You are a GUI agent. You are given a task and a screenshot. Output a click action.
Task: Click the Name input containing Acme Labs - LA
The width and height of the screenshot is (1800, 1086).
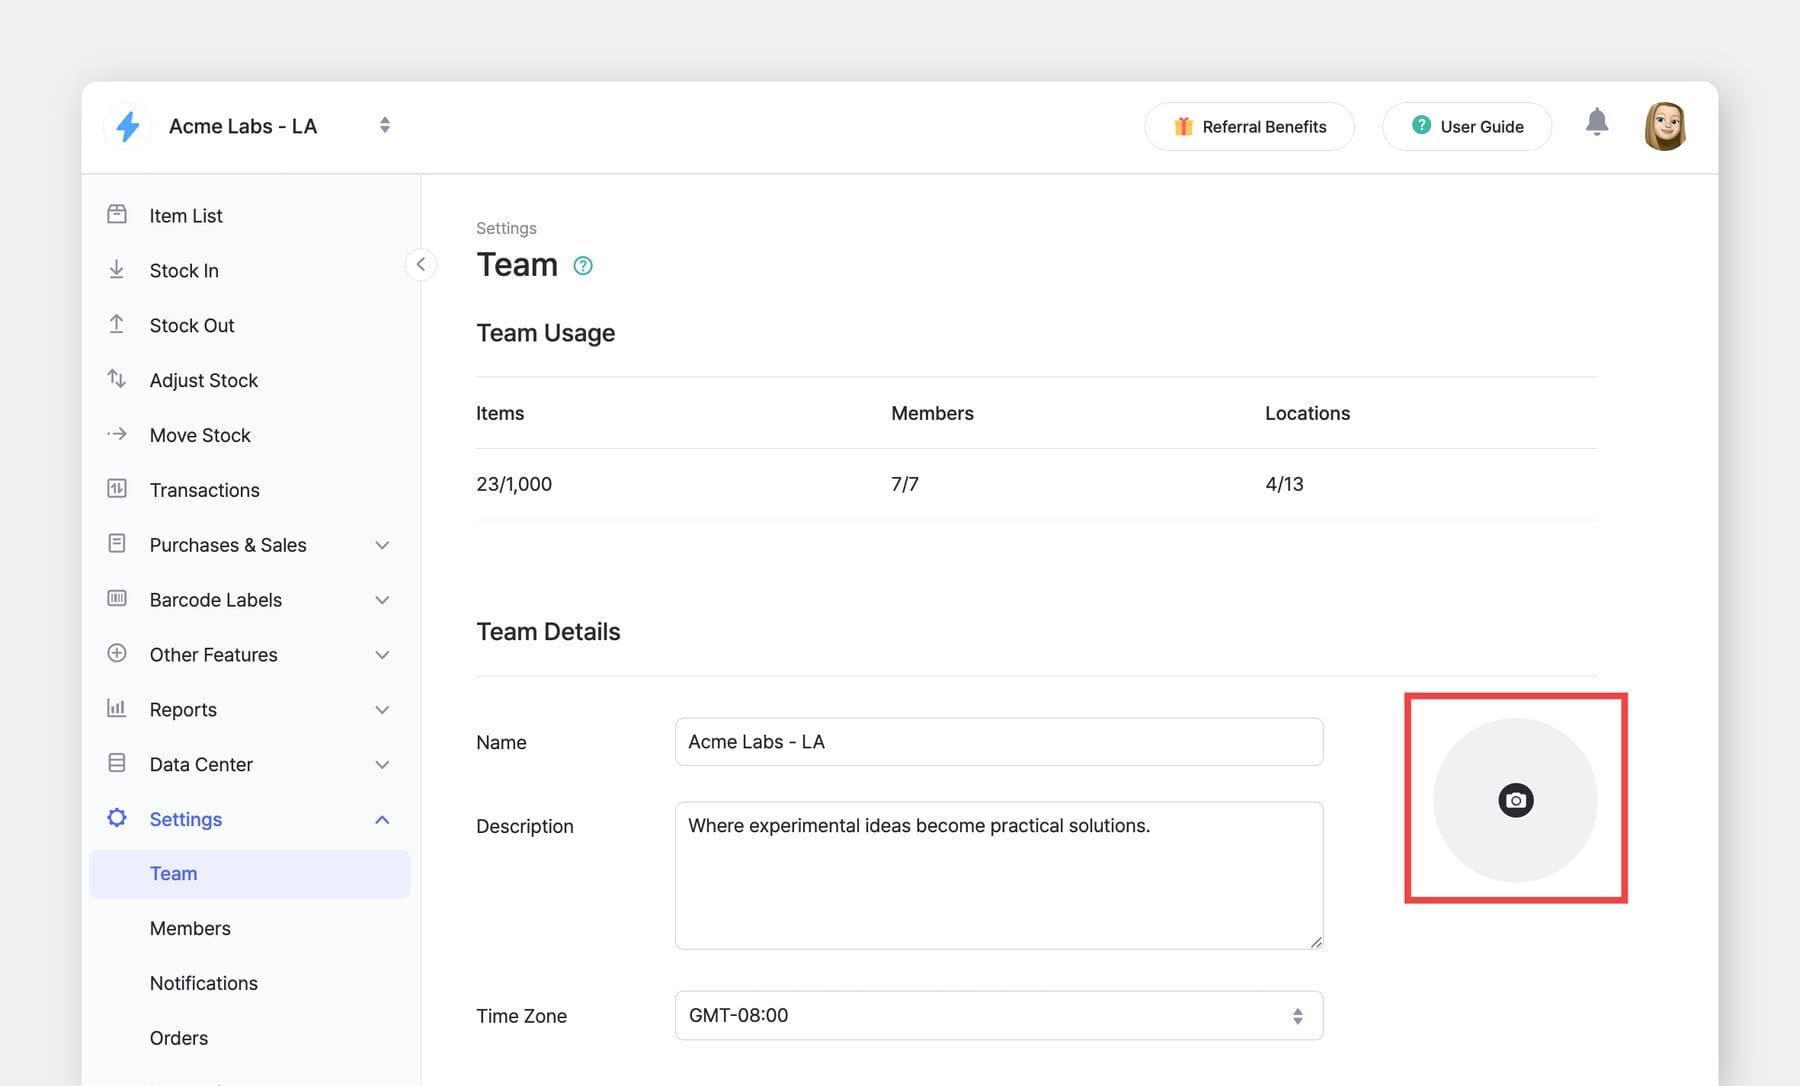pyautogui.click(x=997, y=741)
